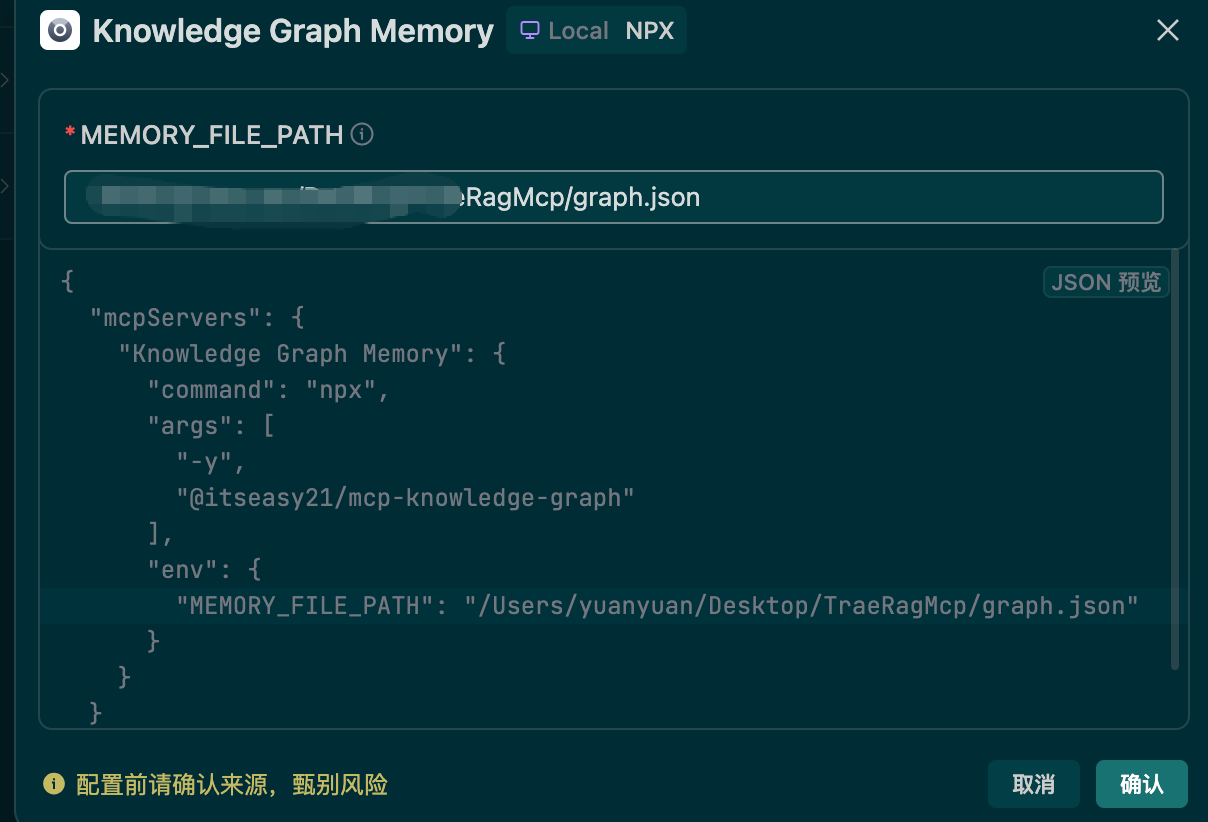Click the JSON preview vertical scrollbar
The height and width of the screenshot is (822, 1208).
pos(1175,460)
